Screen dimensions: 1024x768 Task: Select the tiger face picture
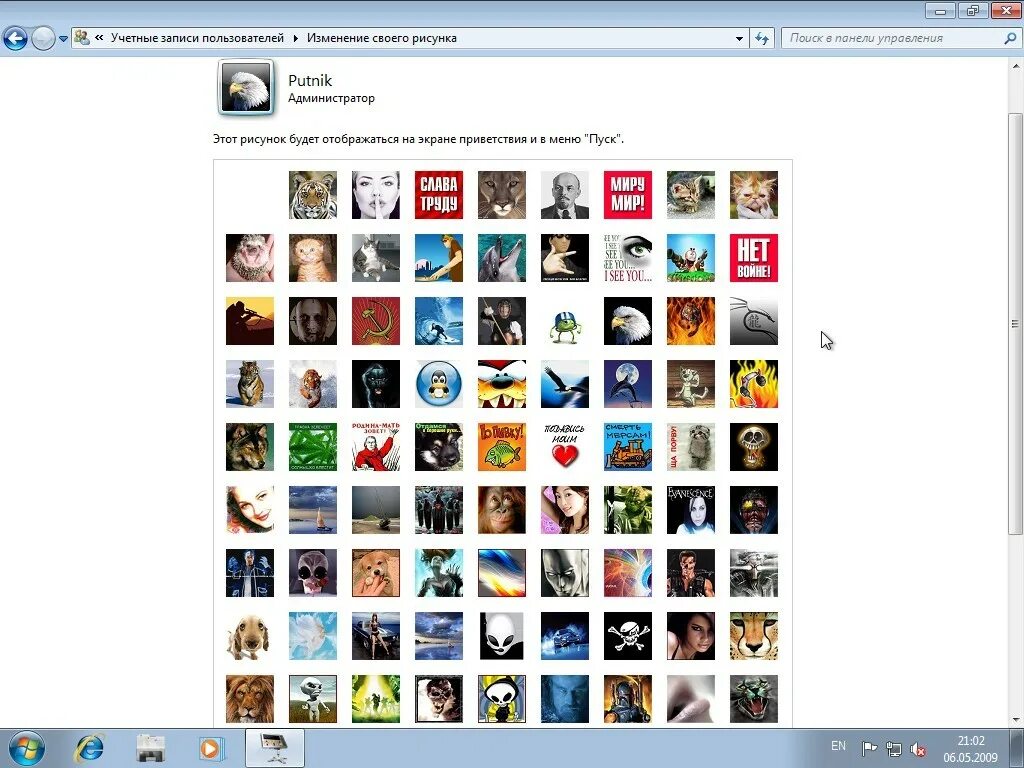(313, 195)
